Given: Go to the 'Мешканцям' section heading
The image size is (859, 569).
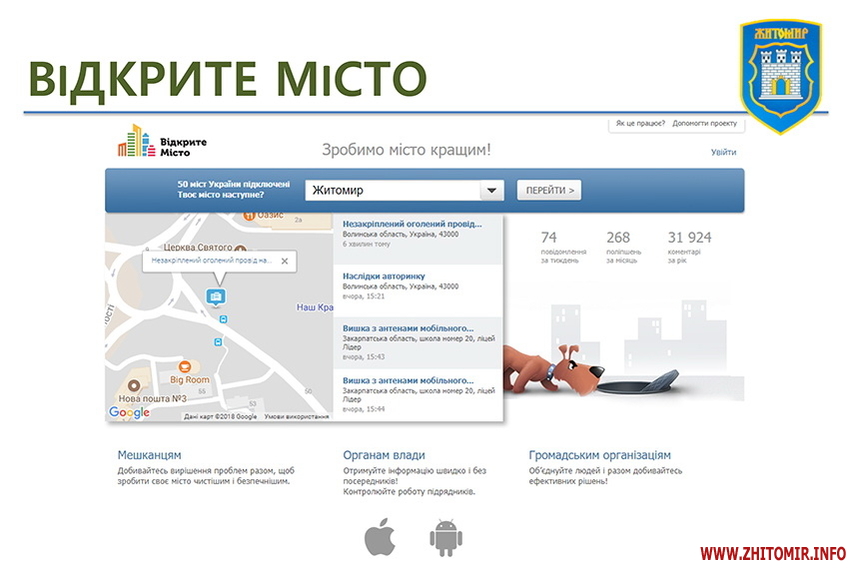Looking at the screenshot, I should coord(149,455).
